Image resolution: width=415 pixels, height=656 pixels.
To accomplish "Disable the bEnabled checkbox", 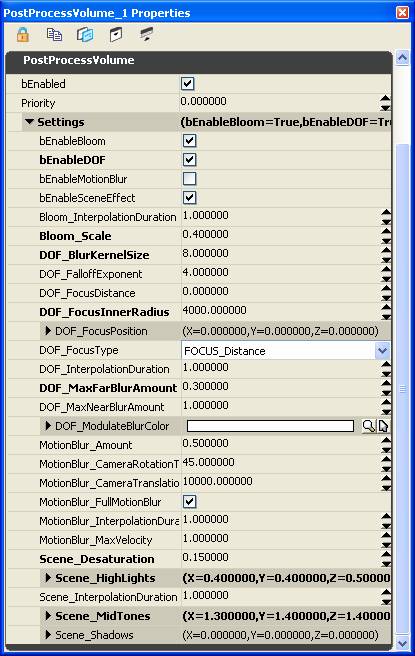I will [x=187, y=84].
